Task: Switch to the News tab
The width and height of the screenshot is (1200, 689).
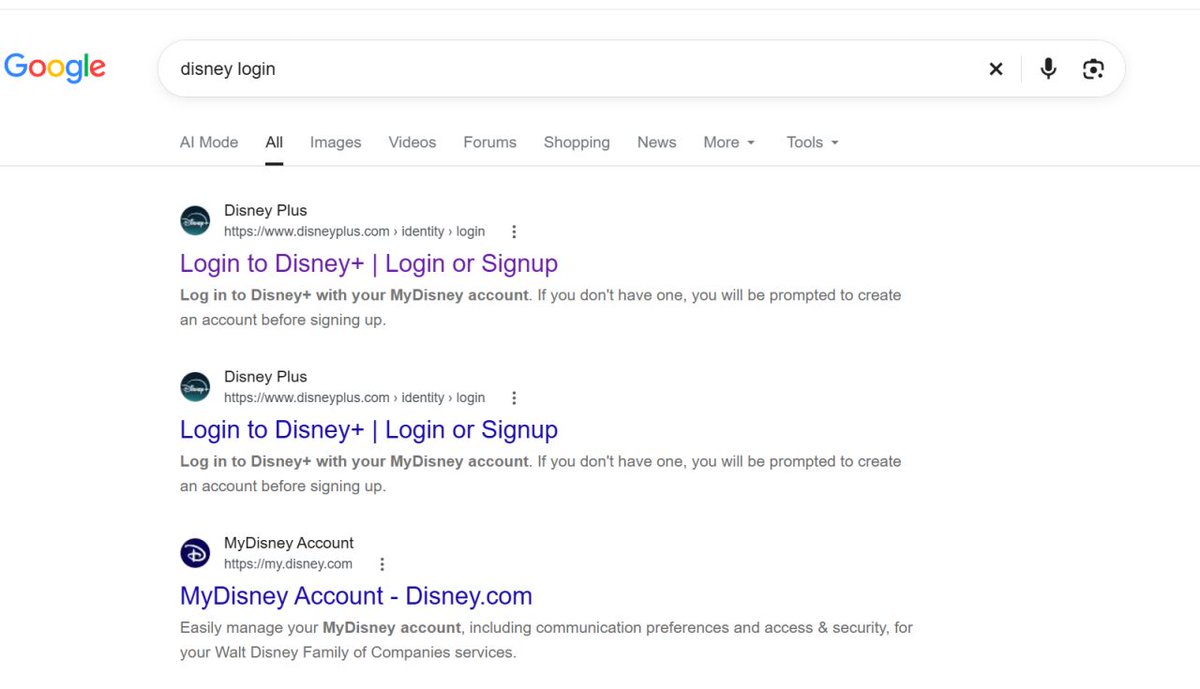Action: pyautogui.click(x=657, y=142)
